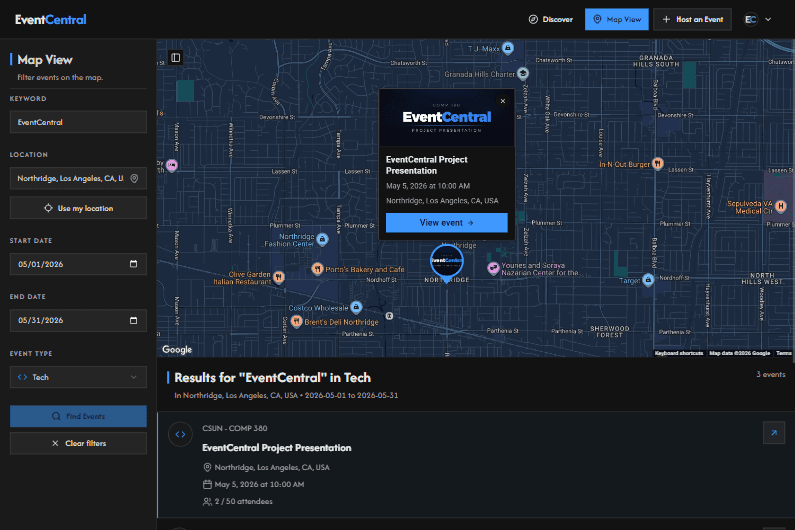795x530 pixels.
Task: Click Costco Wholesale map marker
Action: 356,307
